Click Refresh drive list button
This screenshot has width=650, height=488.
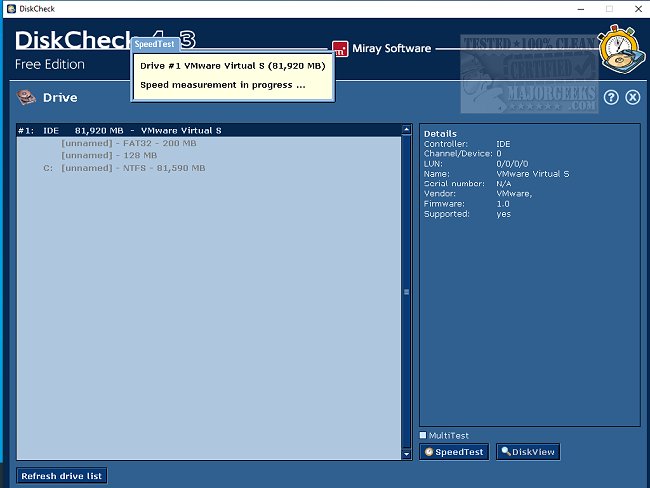(62, 476)
